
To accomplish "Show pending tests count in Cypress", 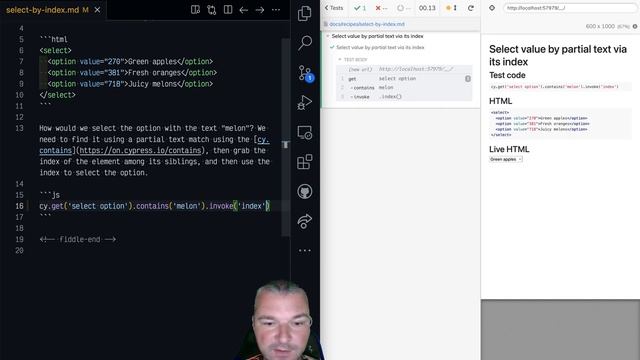I will pyautogui.click(x=404, y=8).
